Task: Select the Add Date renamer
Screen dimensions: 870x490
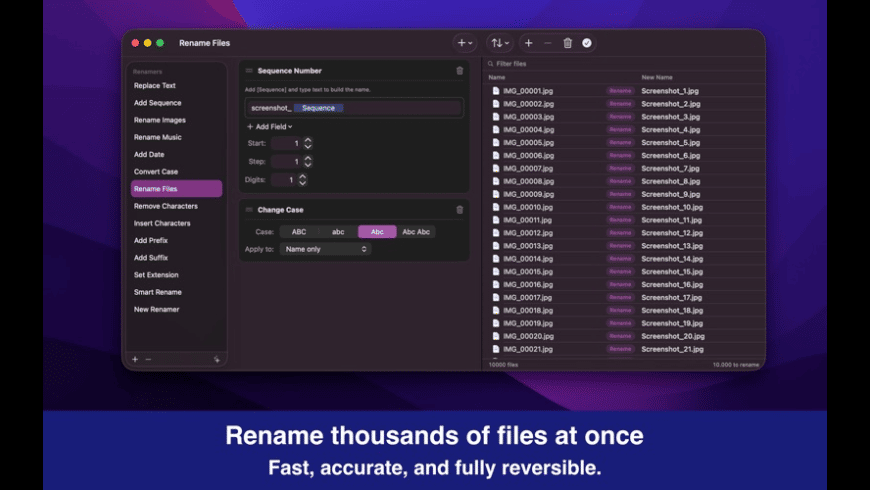Action: click(176, 154)
